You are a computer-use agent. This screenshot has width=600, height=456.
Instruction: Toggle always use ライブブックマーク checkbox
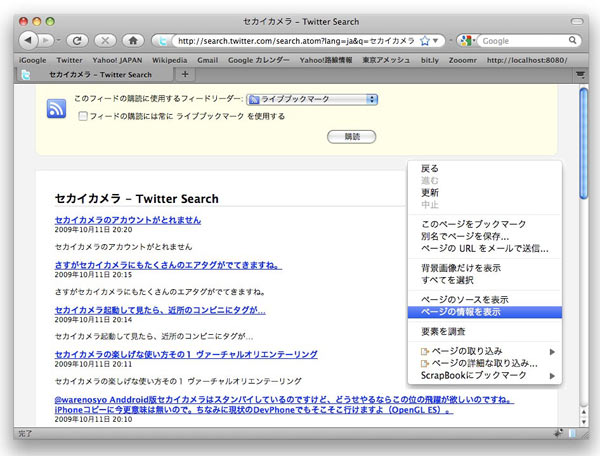82,116
